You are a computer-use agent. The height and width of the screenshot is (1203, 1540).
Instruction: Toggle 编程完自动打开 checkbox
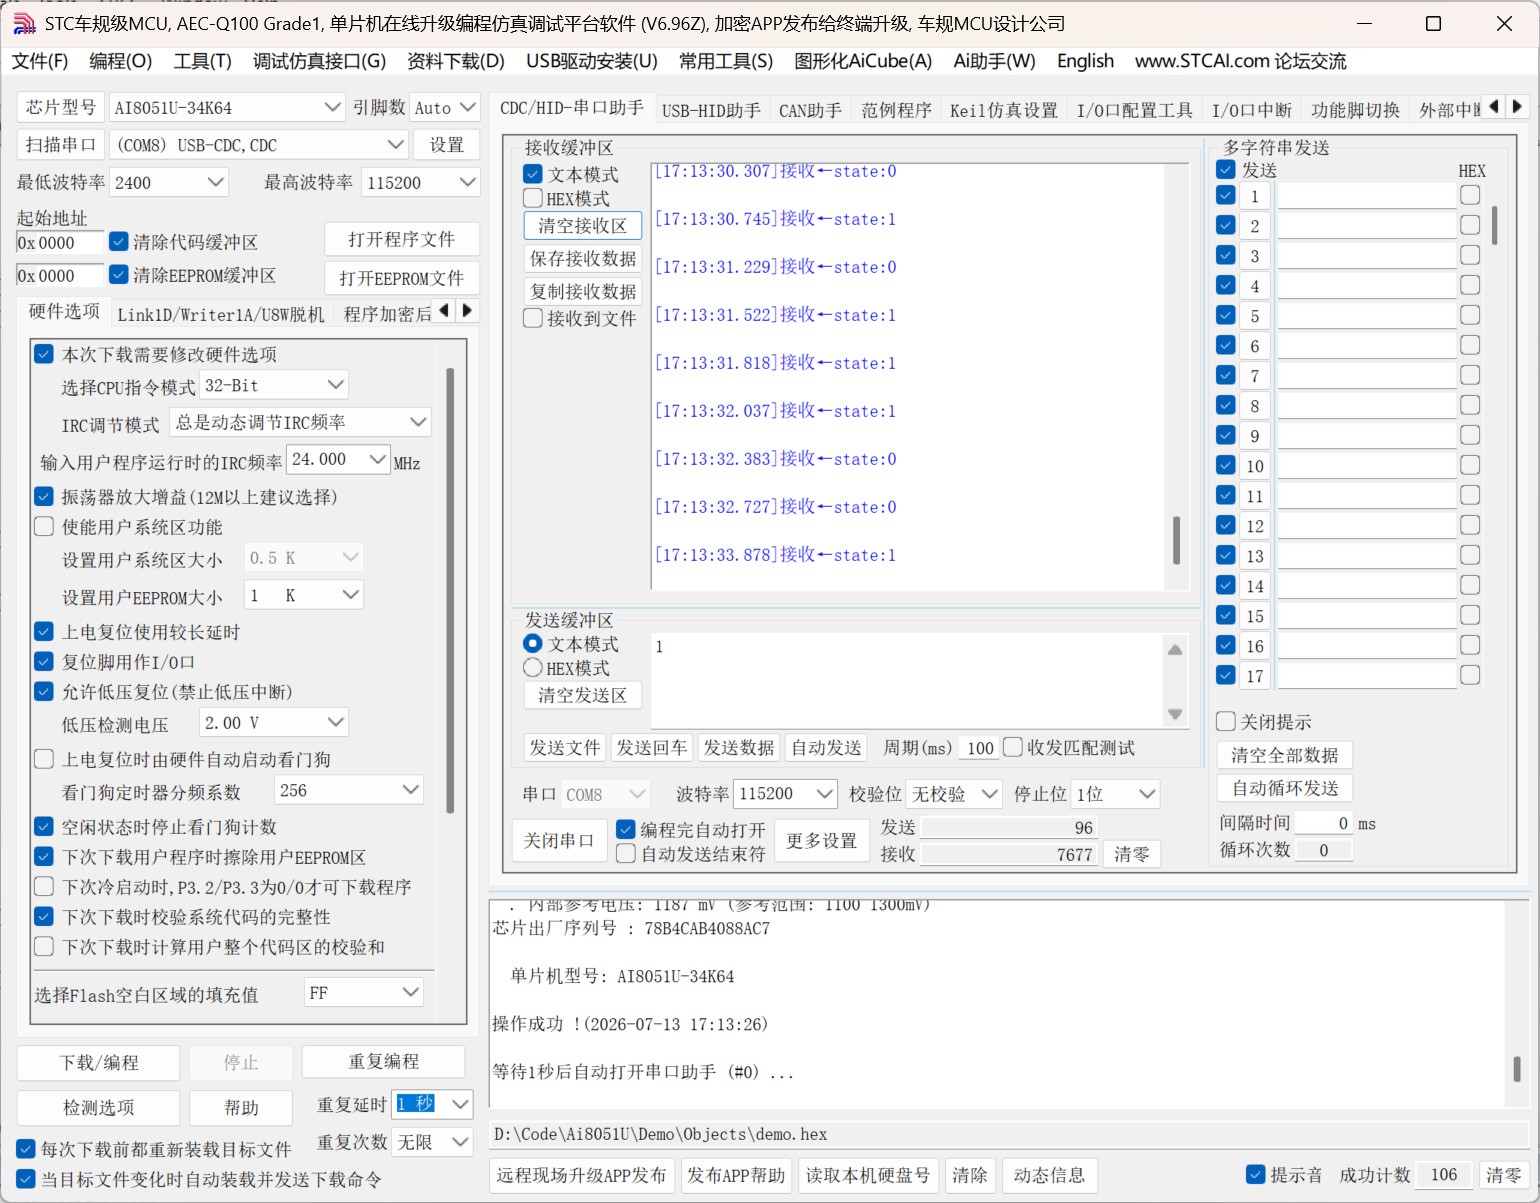click(626, 829)
